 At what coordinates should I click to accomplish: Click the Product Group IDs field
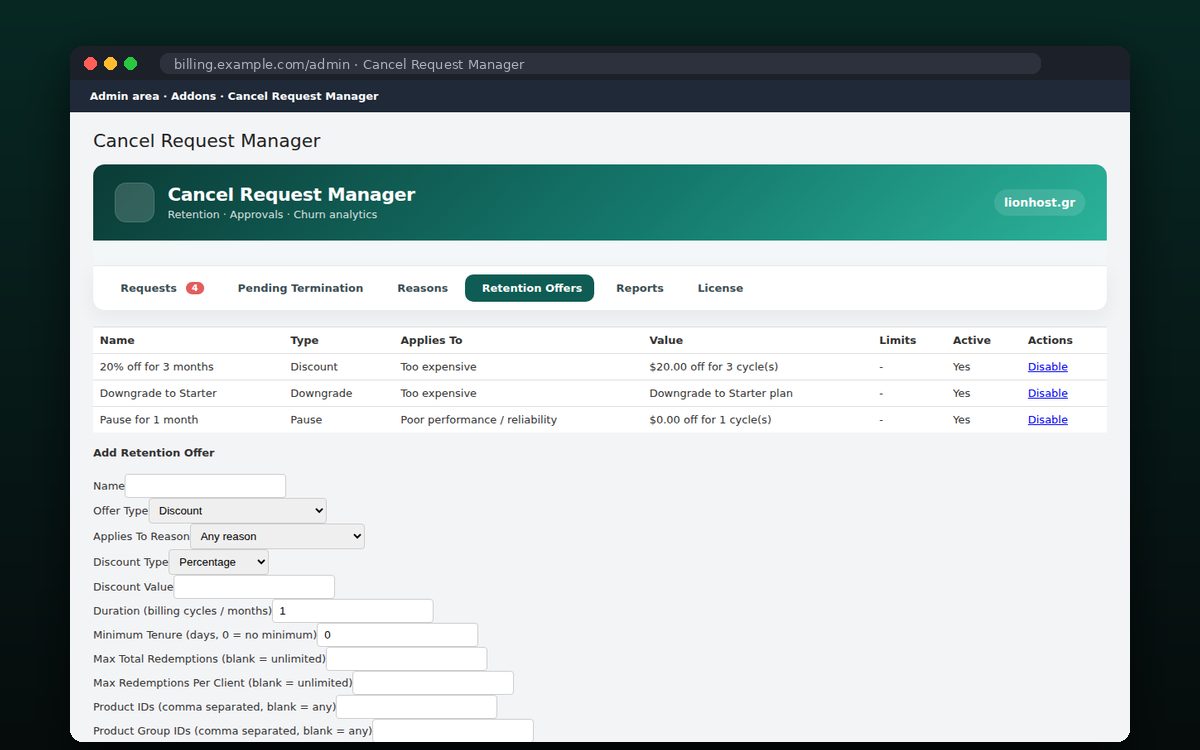coord(453,731)
